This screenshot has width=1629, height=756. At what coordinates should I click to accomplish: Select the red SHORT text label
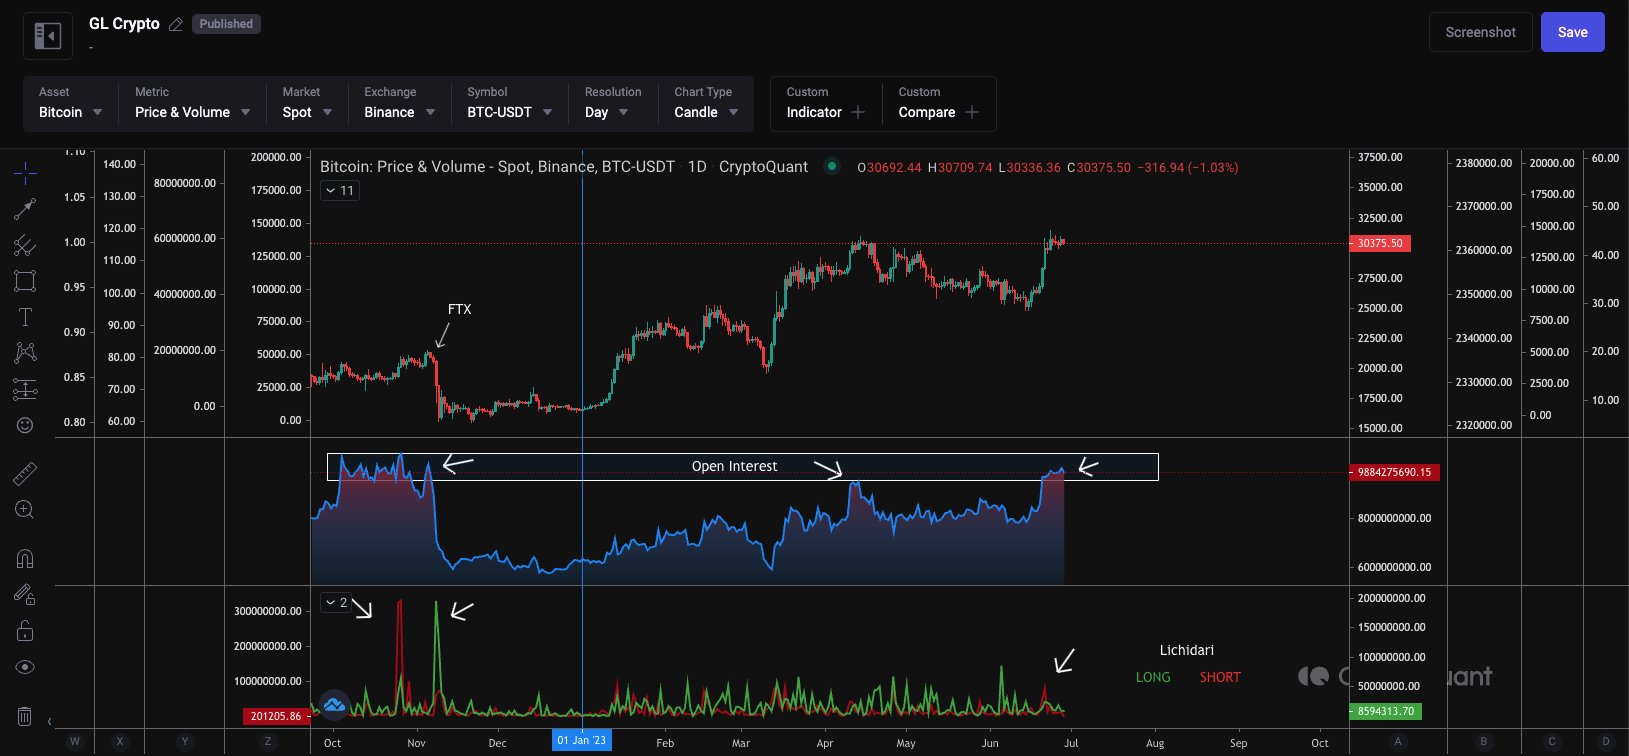point(1220,677)
